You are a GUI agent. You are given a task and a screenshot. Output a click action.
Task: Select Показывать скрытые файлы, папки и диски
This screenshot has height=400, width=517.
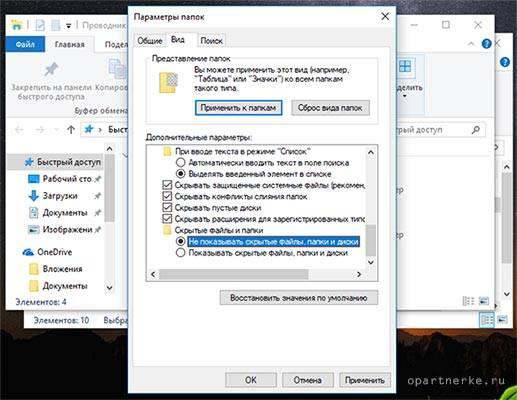click(180, 253)
